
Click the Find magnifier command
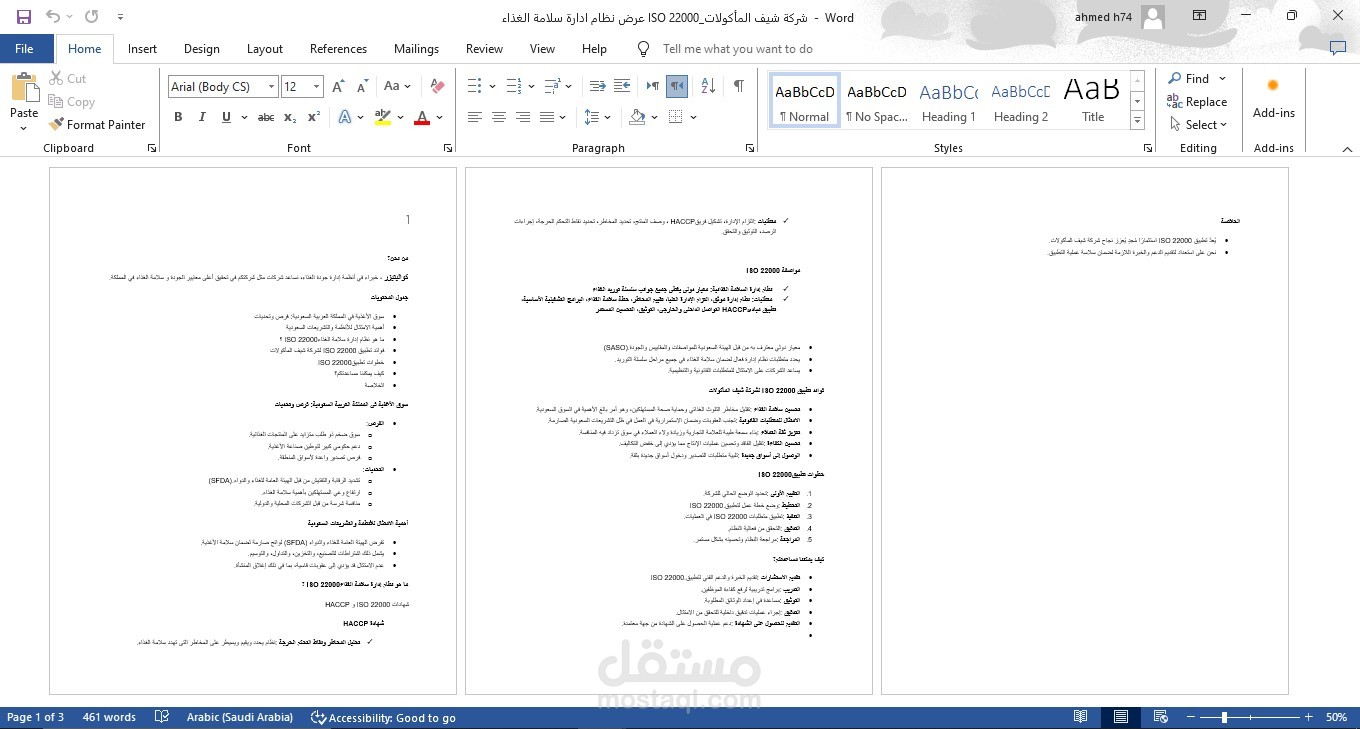pos(1189,78)
